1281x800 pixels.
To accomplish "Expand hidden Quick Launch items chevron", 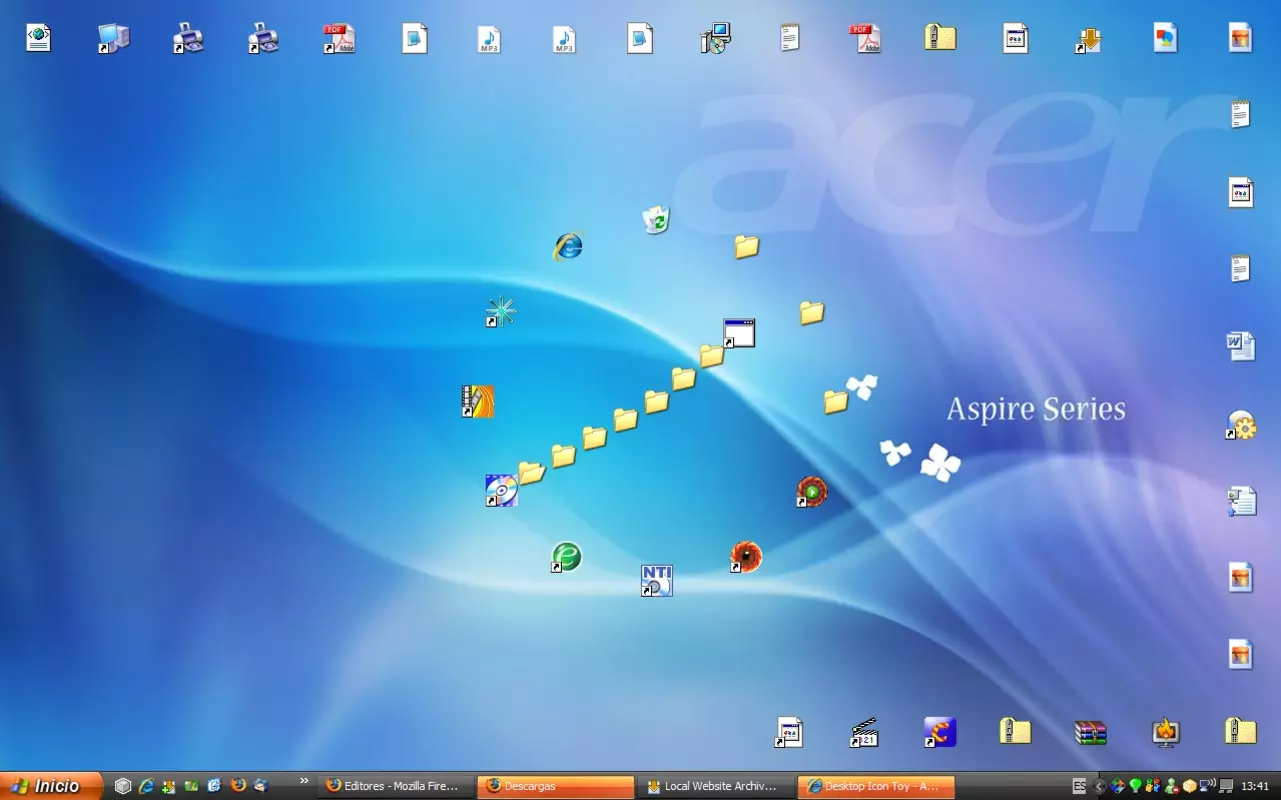I will pos(304,782).
